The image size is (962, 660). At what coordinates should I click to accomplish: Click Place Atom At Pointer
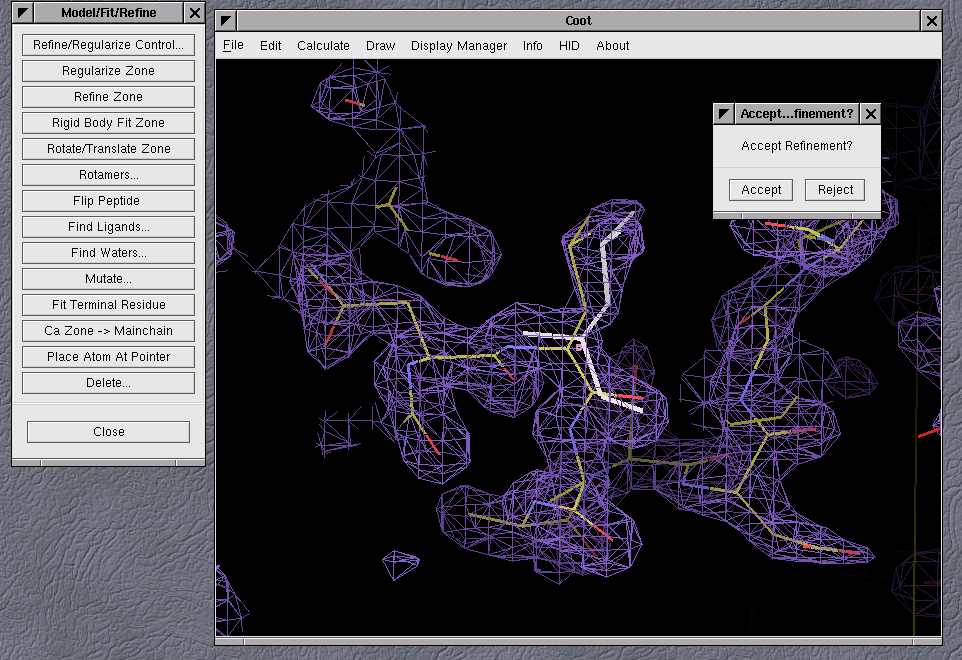[x=108, y=357]
